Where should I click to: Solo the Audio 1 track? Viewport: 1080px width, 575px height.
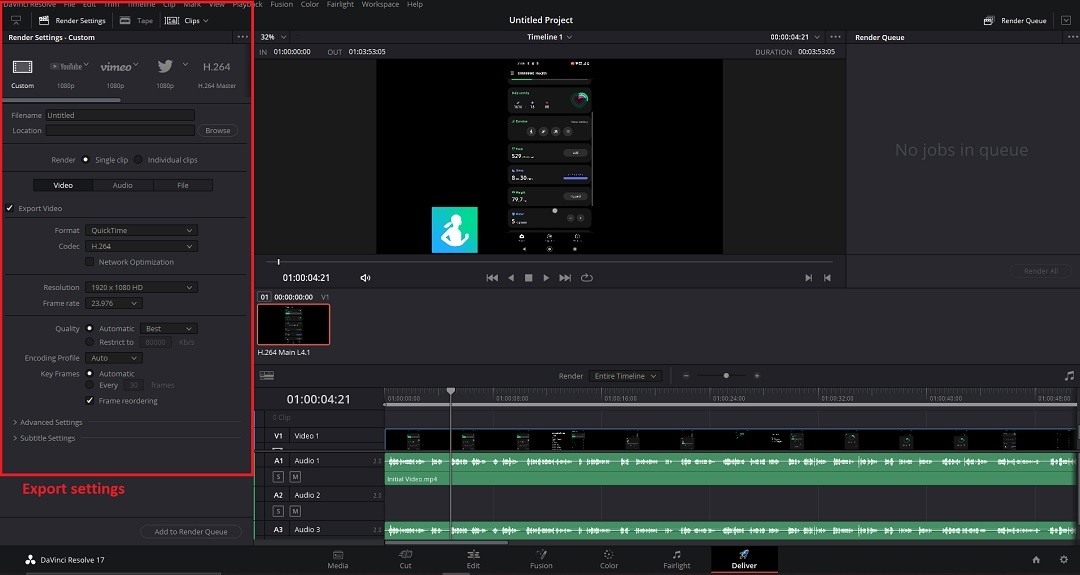pyautogui.click(x=278, y=477)
